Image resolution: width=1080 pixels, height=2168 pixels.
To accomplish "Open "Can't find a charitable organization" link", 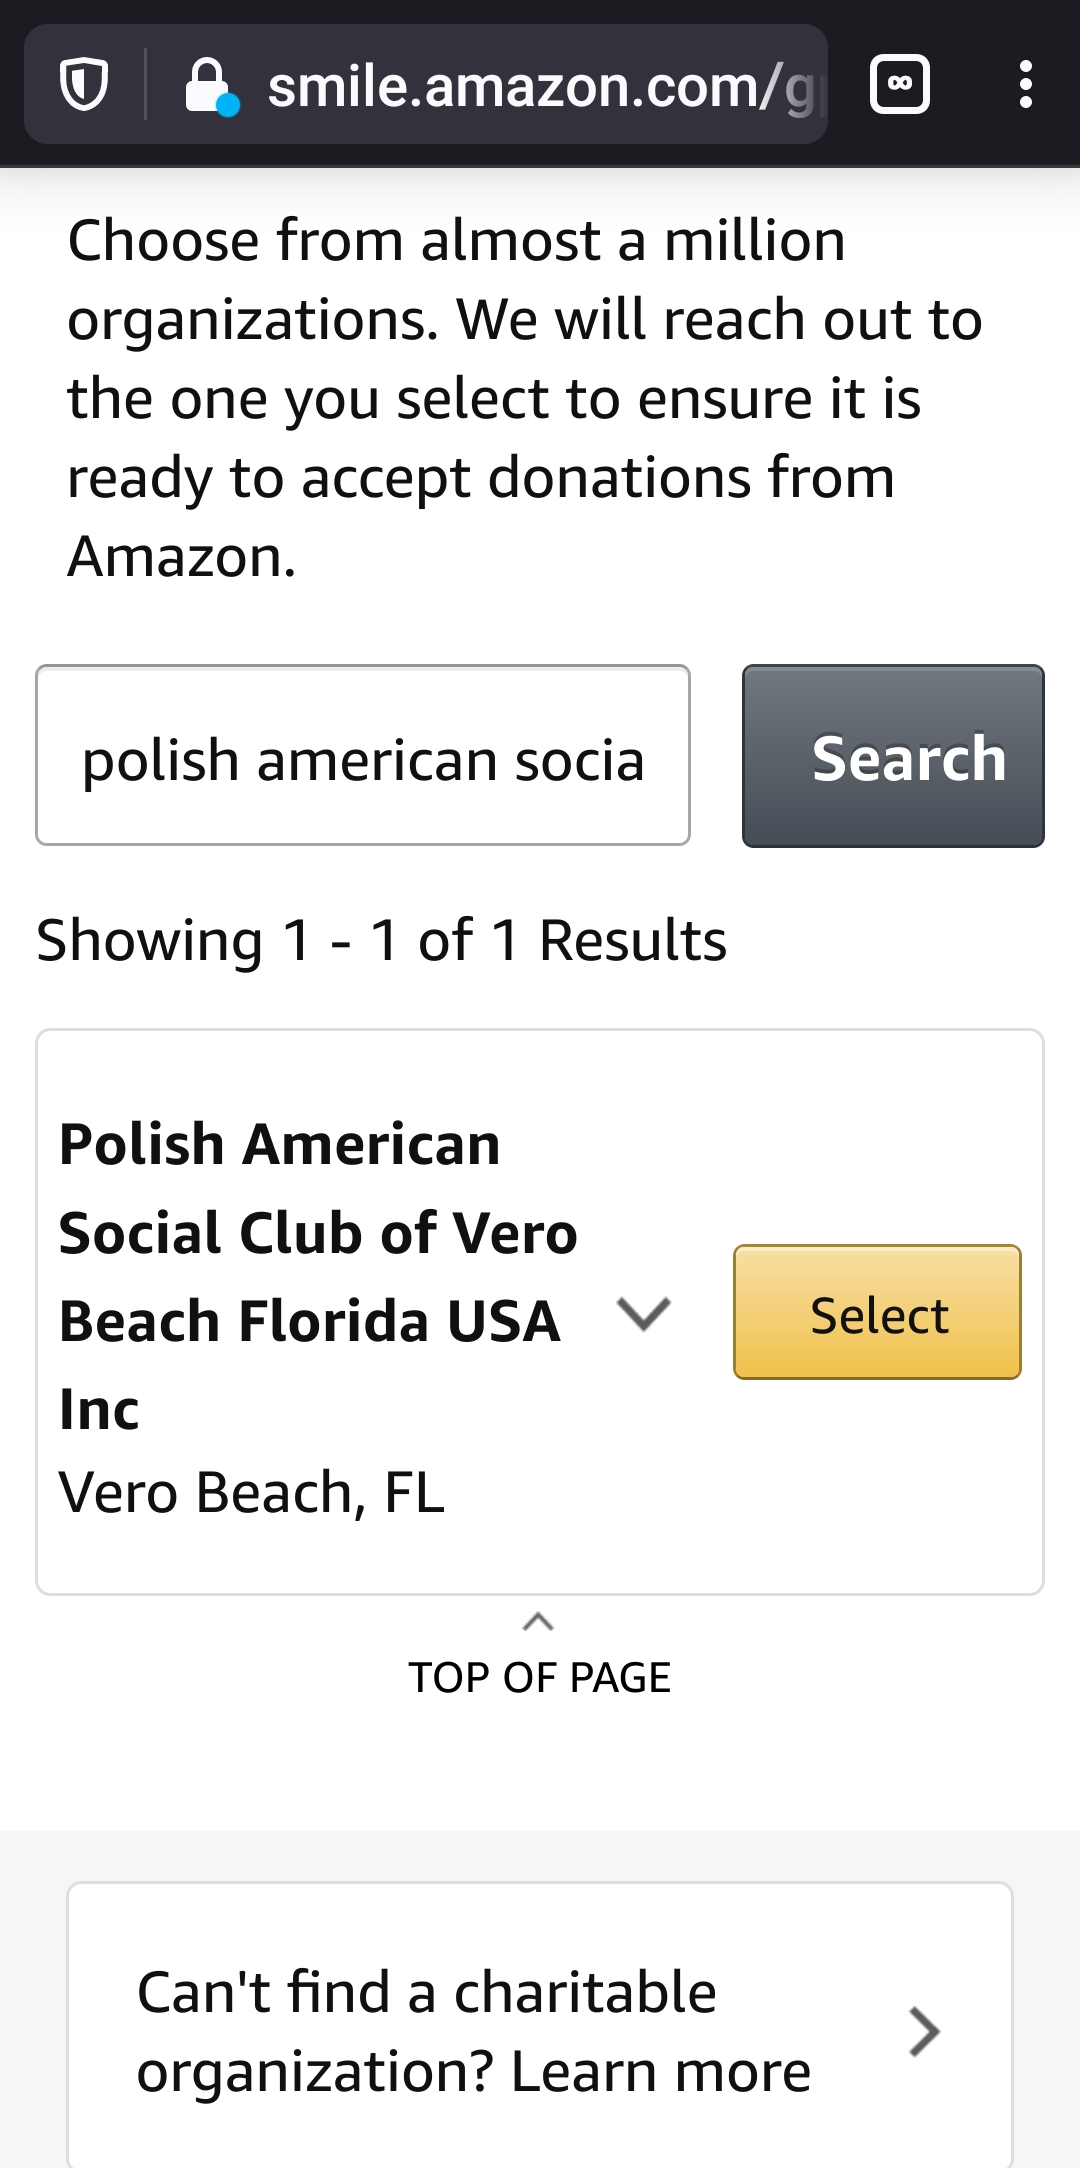I will pyautogui.click(x=474, y=2032).
